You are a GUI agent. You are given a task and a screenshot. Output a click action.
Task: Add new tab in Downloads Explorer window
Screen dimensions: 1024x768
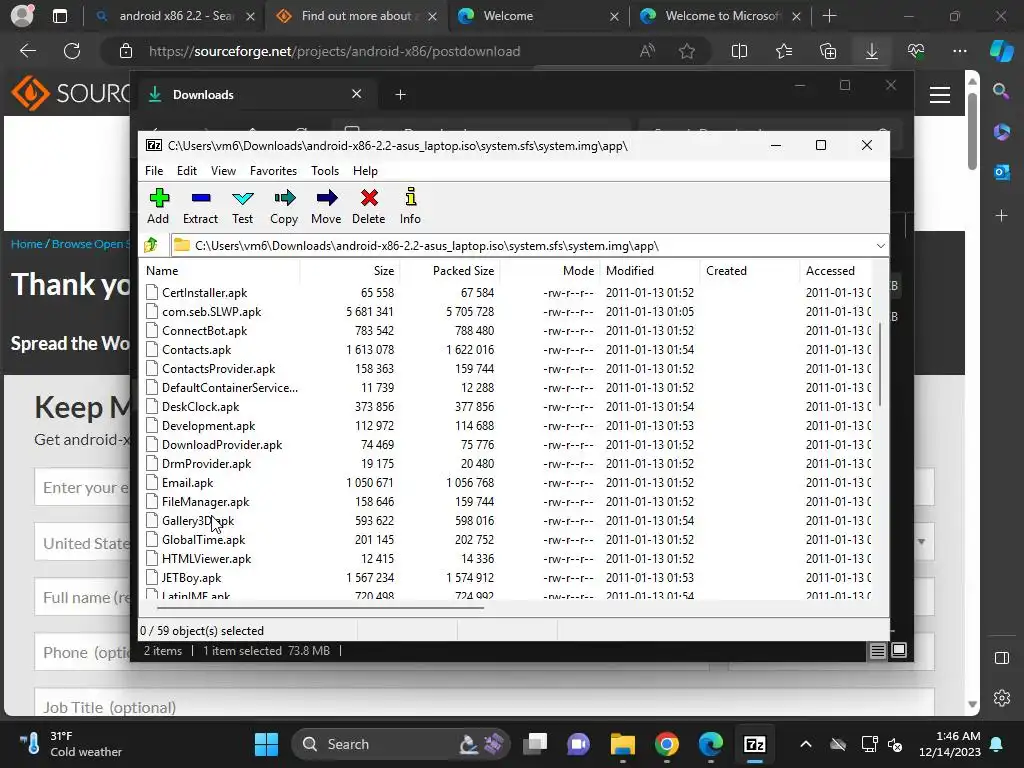click(x=400, y=95)
